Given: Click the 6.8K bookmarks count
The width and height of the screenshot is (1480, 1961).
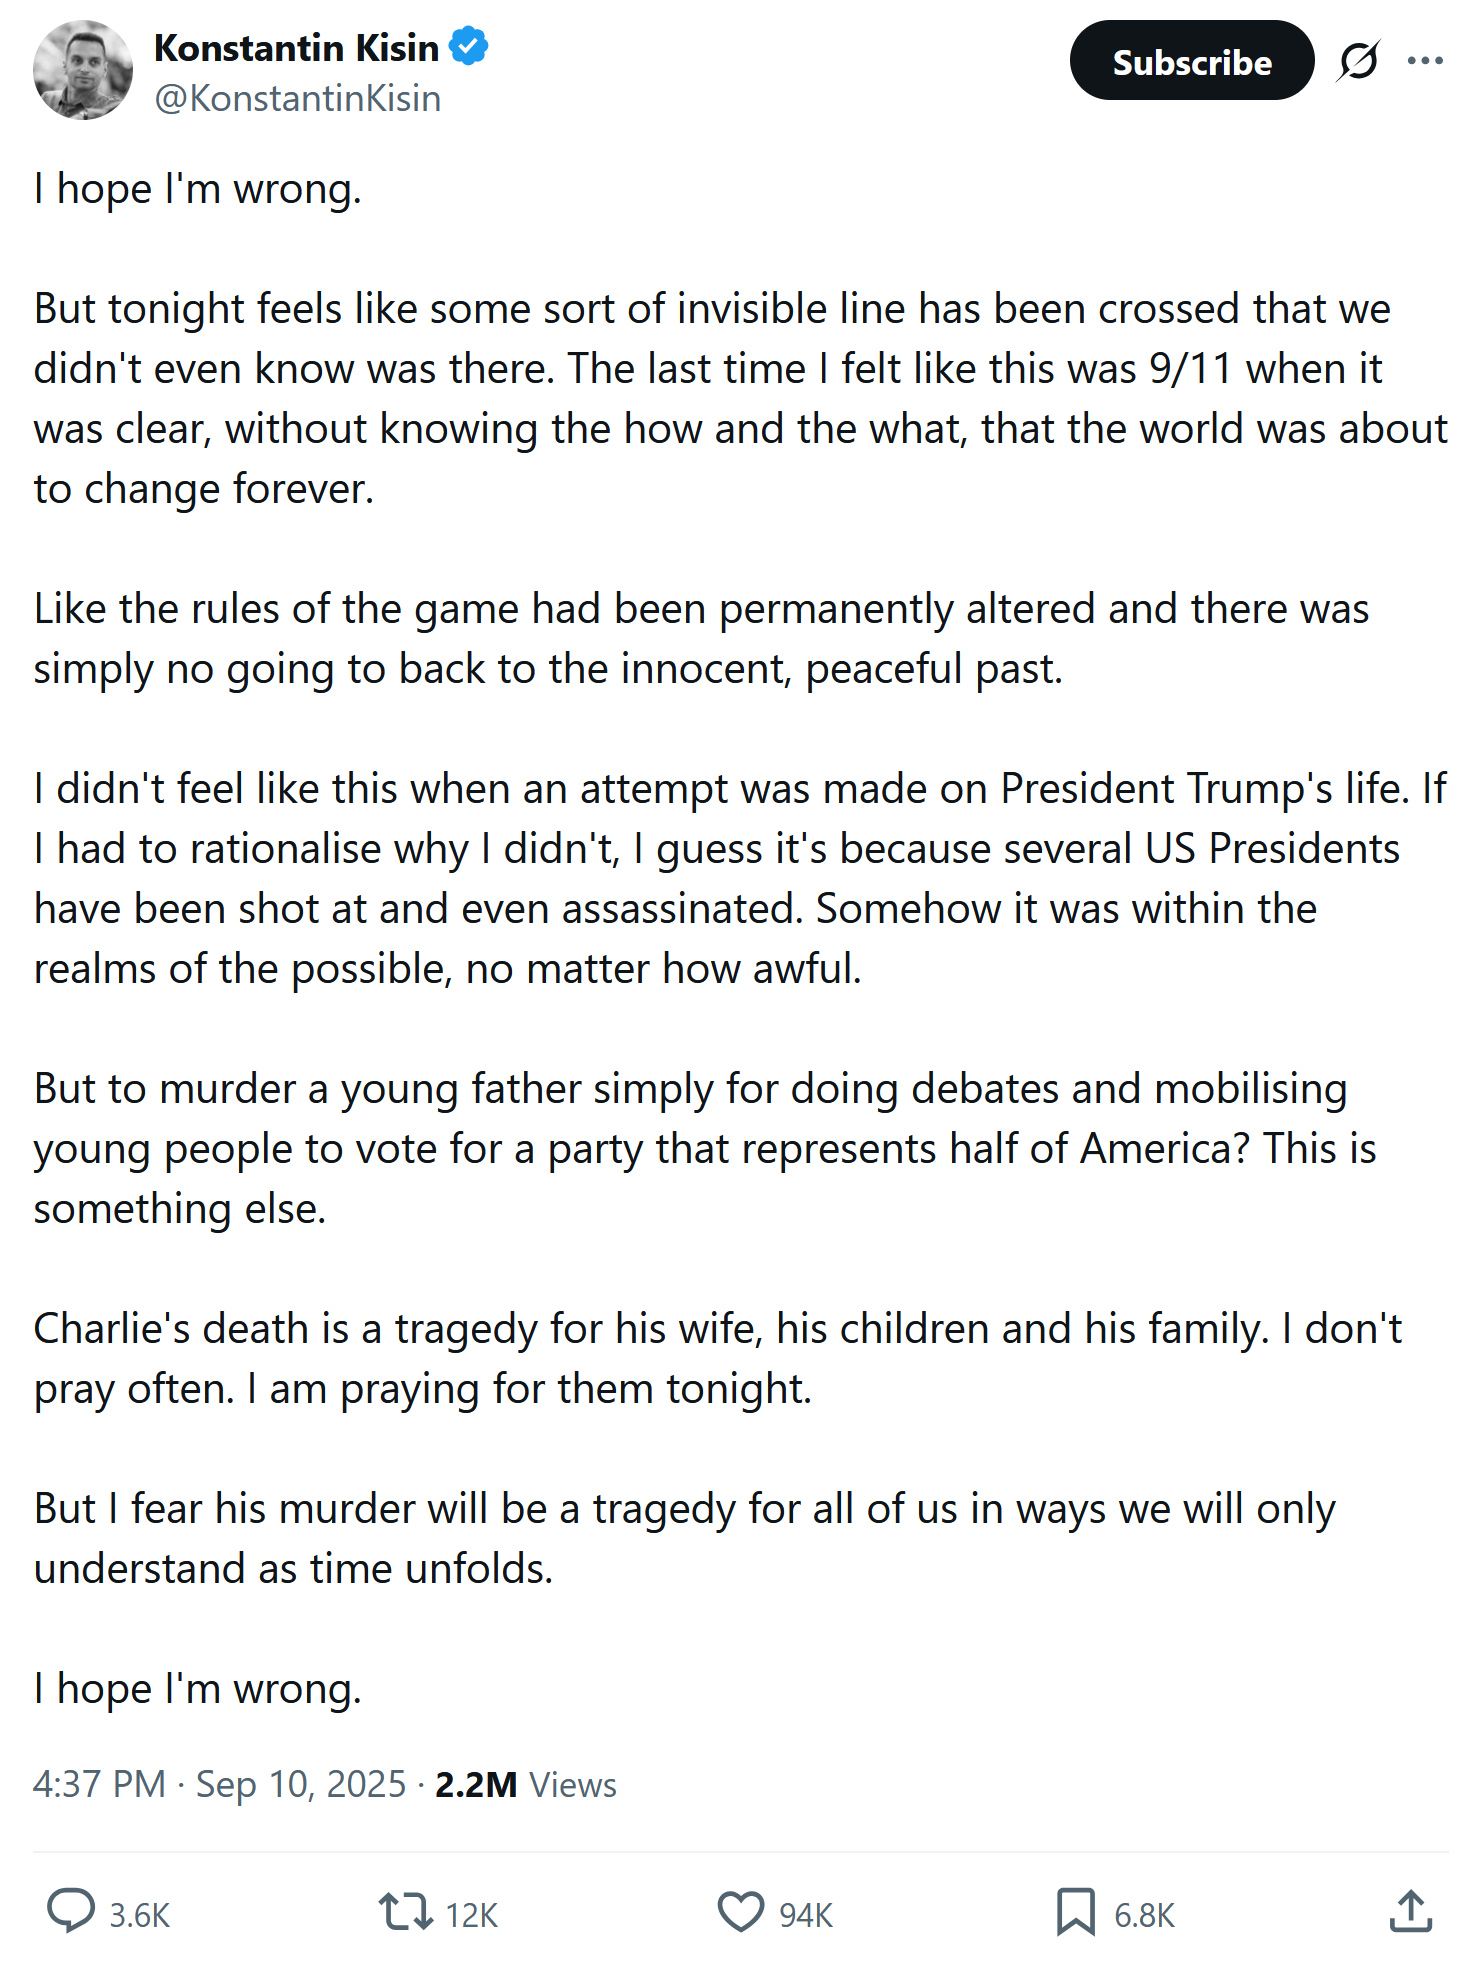Looking at the screenshot, I should (1144, 1915).
